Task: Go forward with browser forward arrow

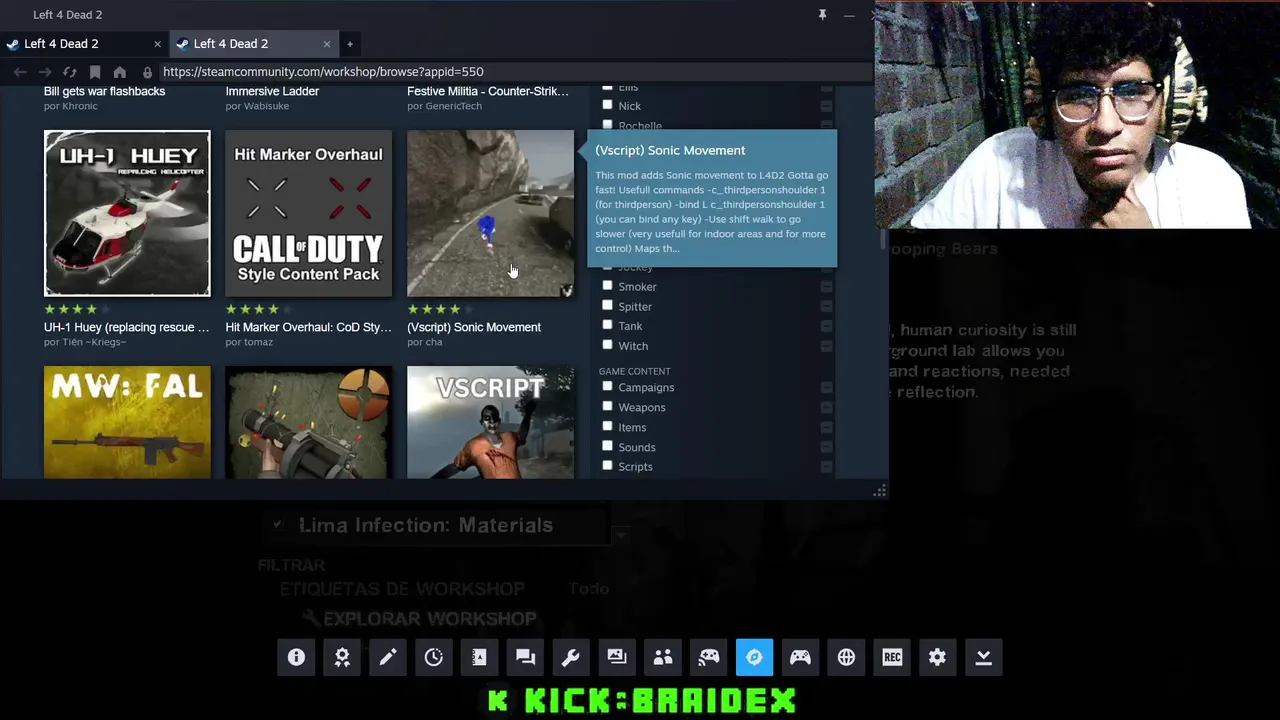Action: click(44, 72)
